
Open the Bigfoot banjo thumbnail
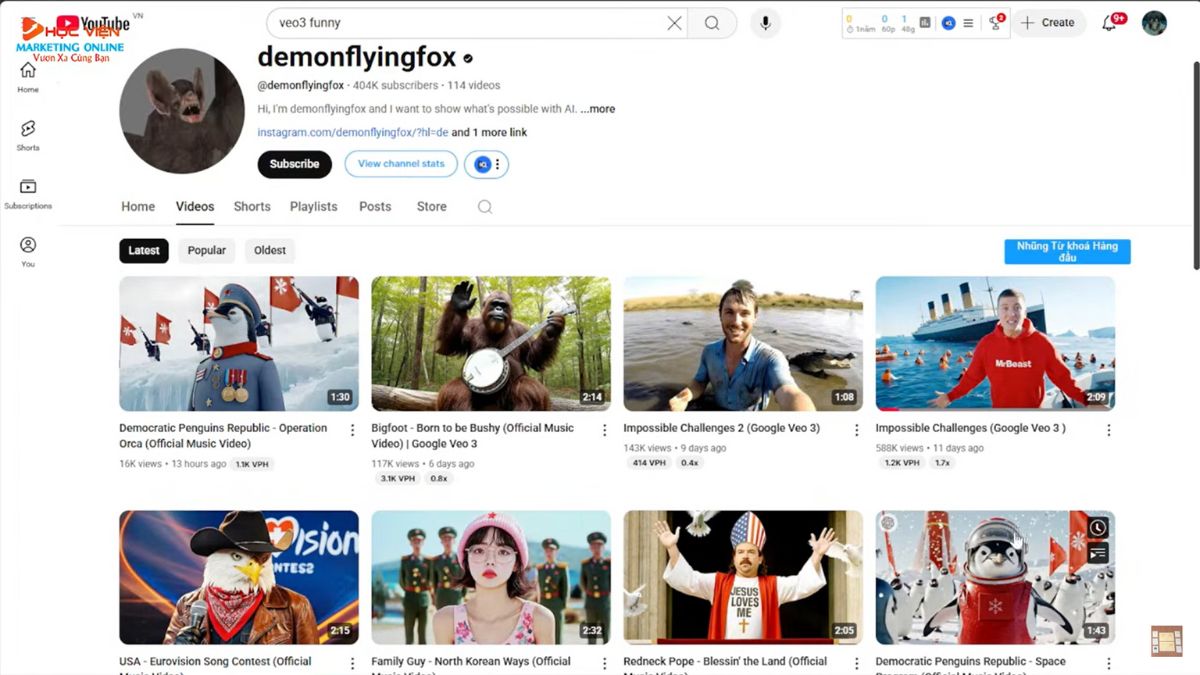[491, 344]
